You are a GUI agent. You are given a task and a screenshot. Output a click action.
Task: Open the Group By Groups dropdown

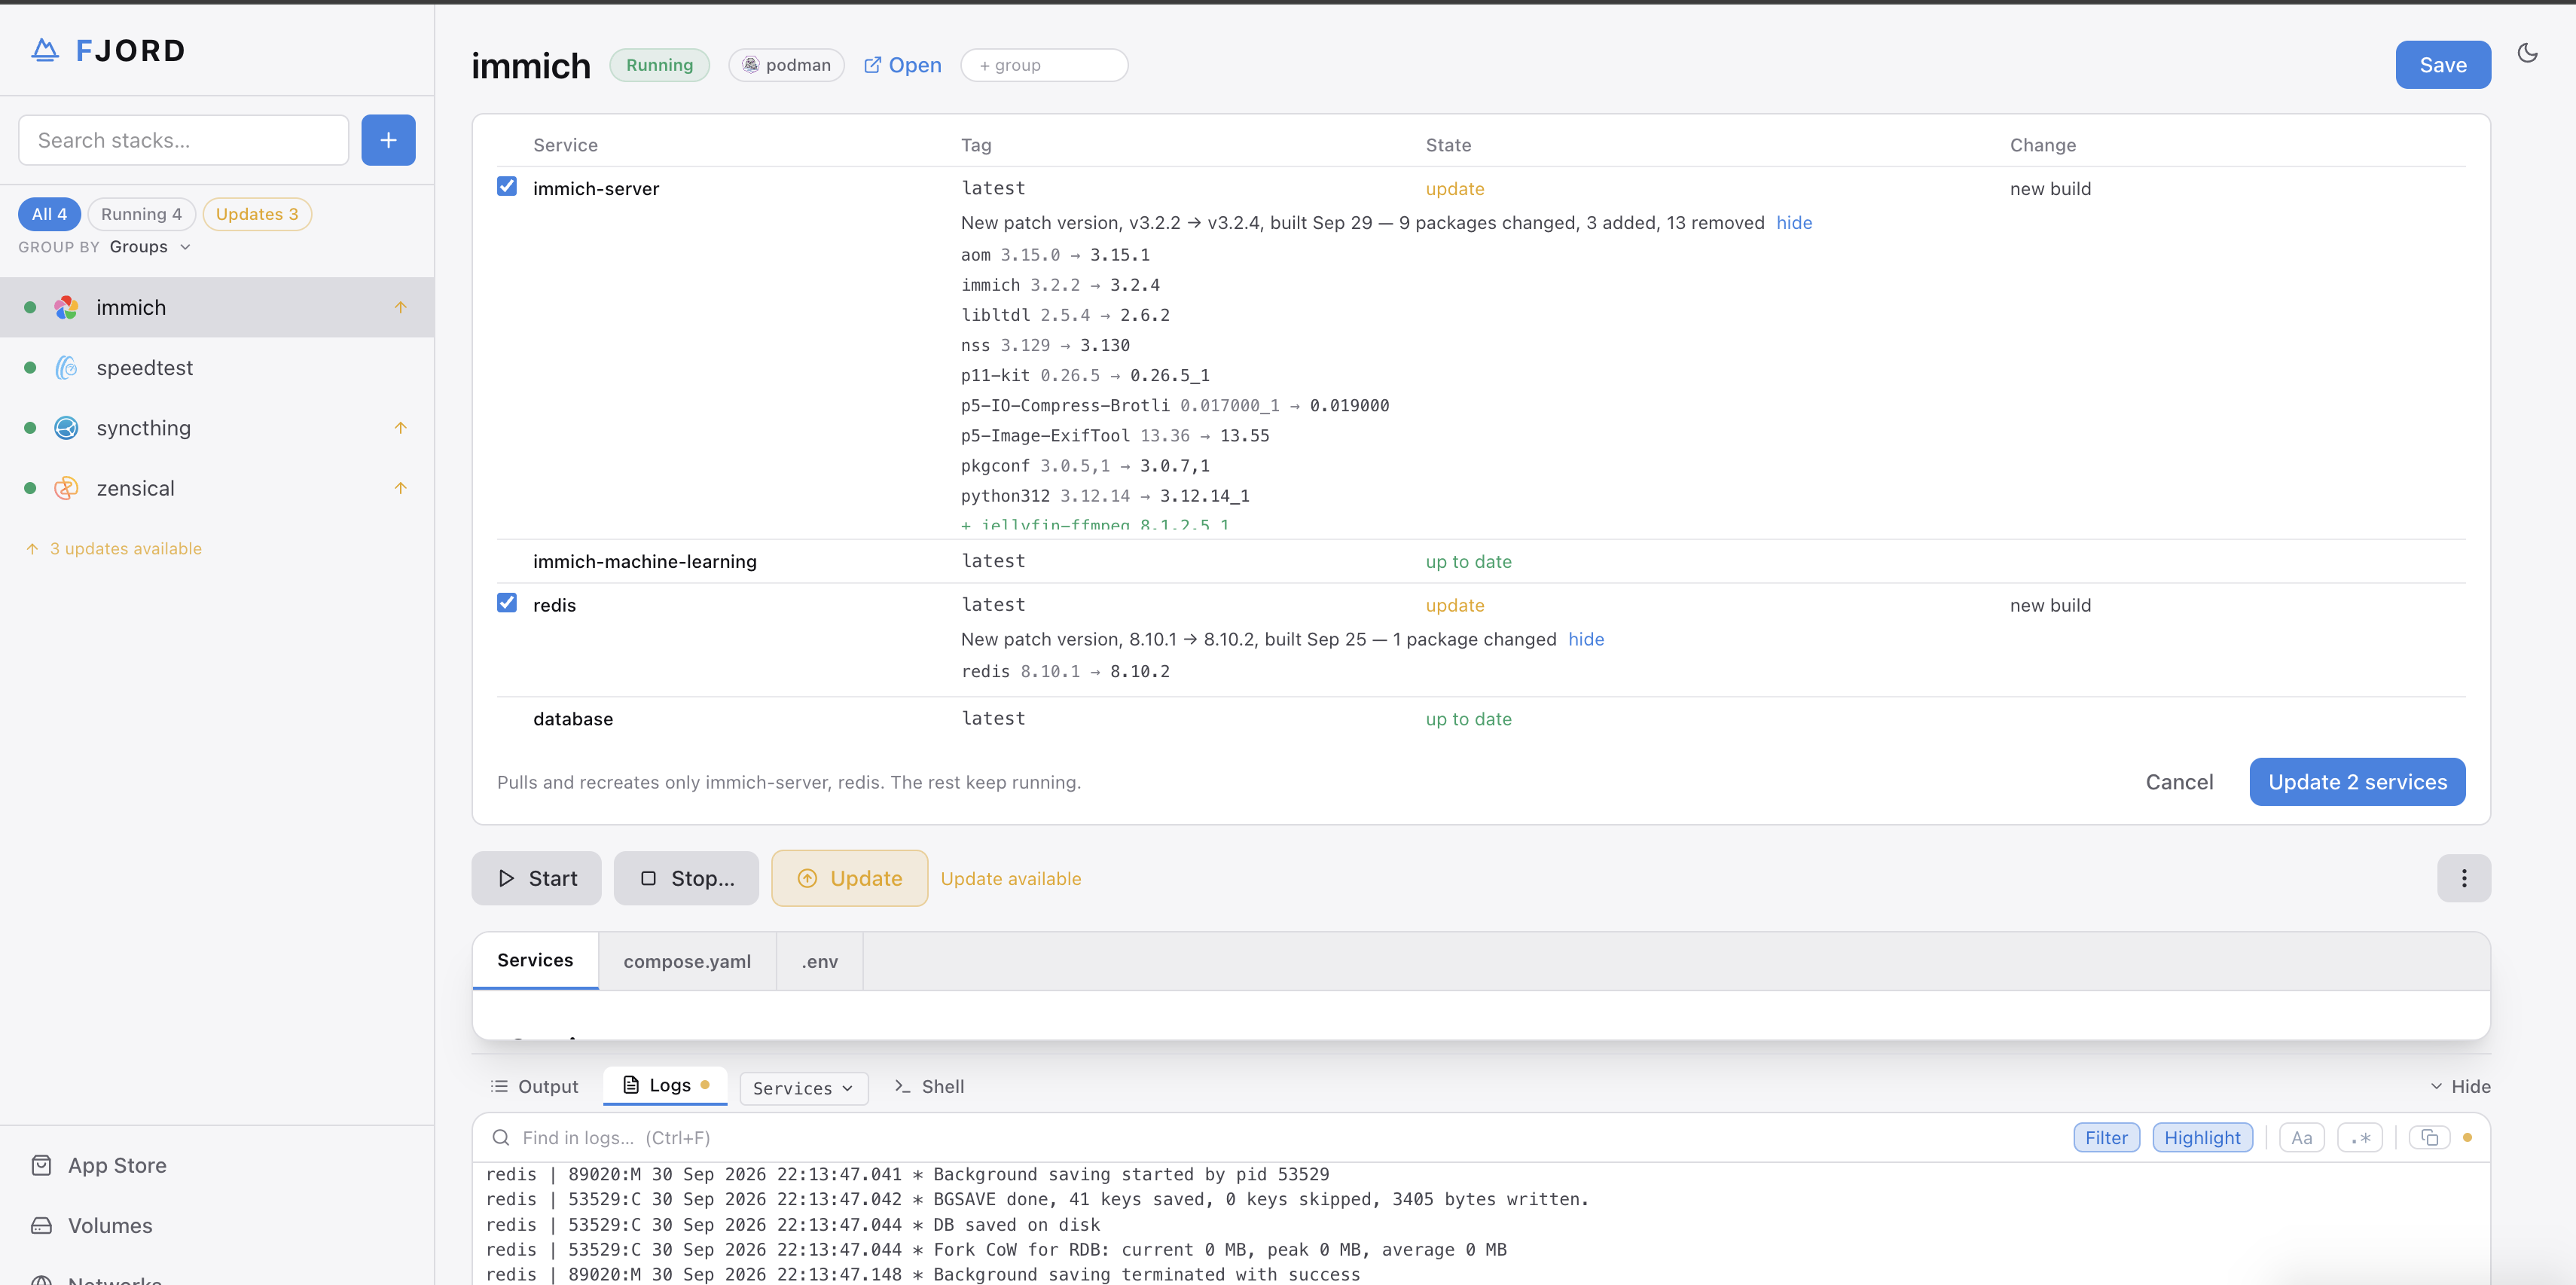[x=150, y=247]
